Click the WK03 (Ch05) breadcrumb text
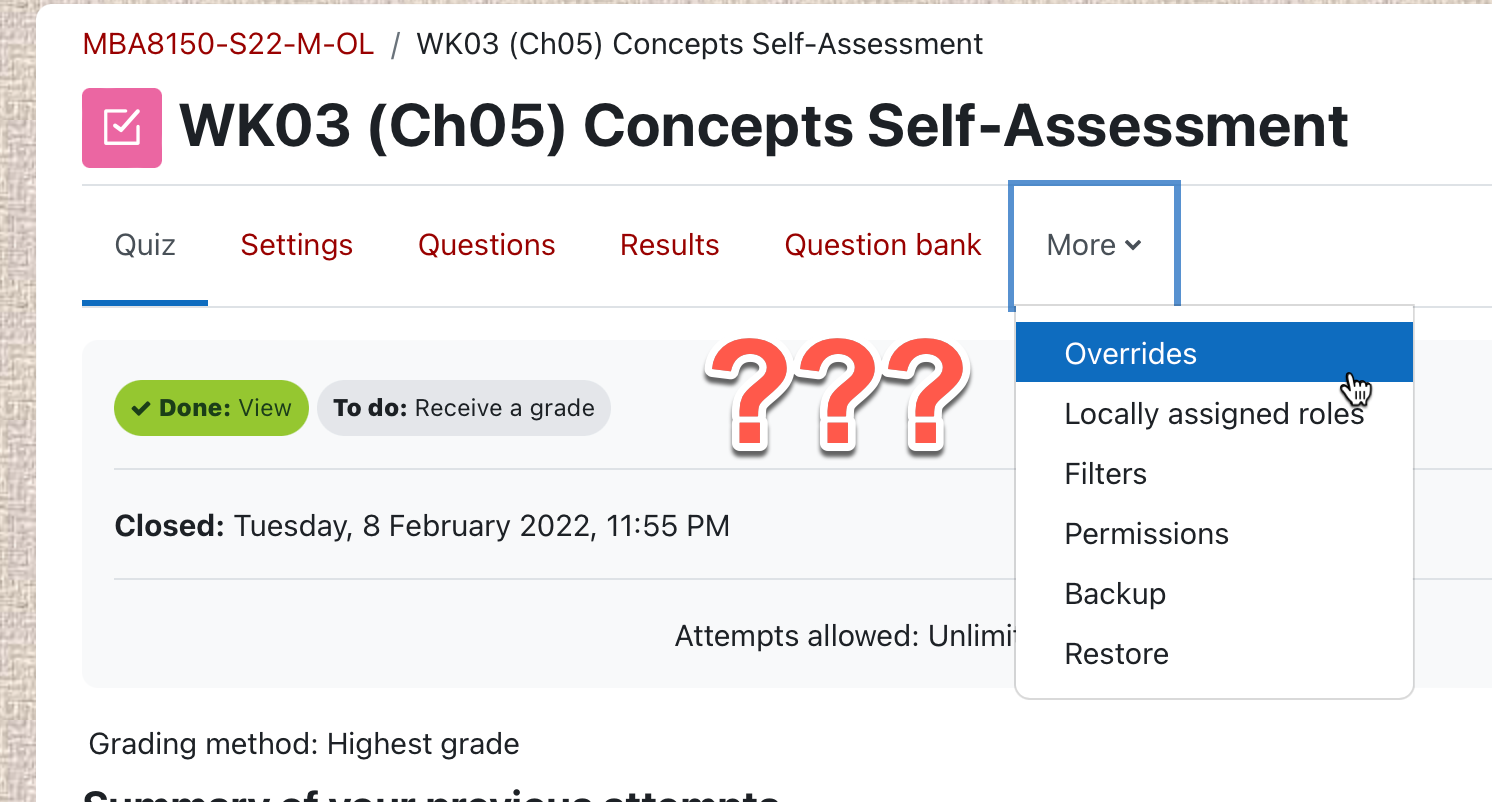The image size is (1492, 802). click(700, 44)
